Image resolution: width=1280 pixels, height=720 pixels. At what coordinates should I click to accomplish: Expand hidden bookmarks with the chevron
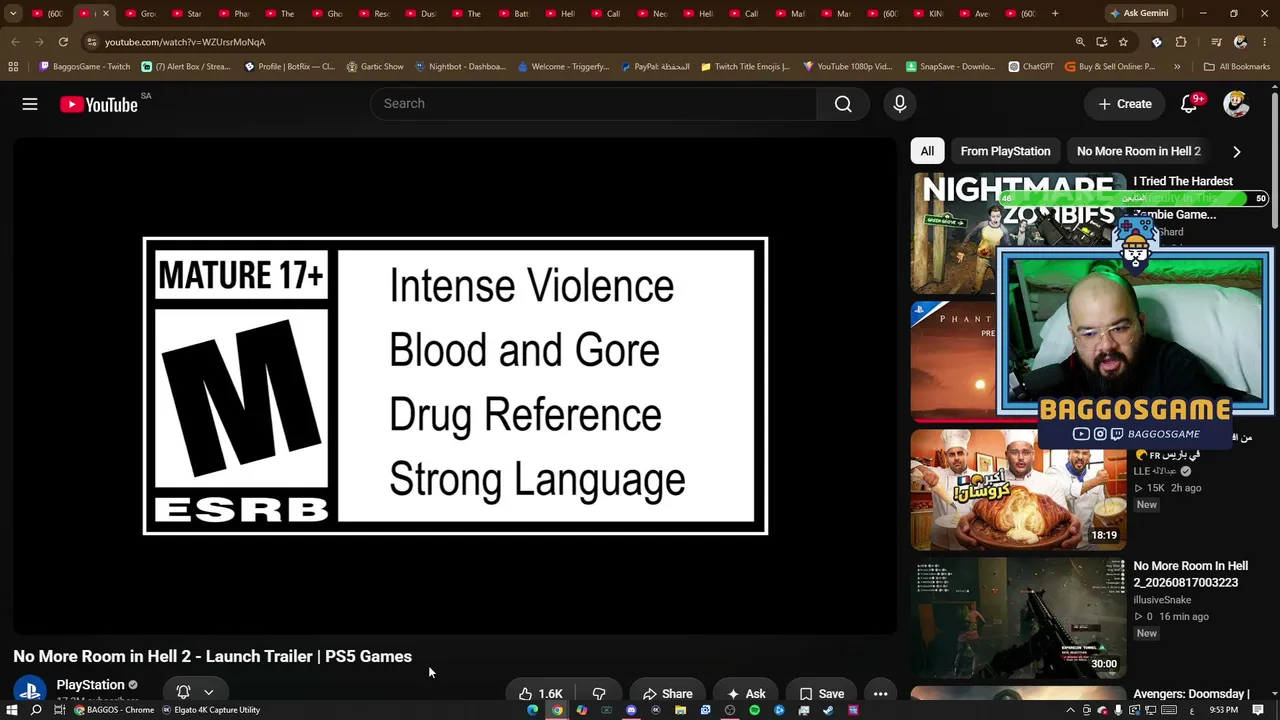click(1177, 67)
